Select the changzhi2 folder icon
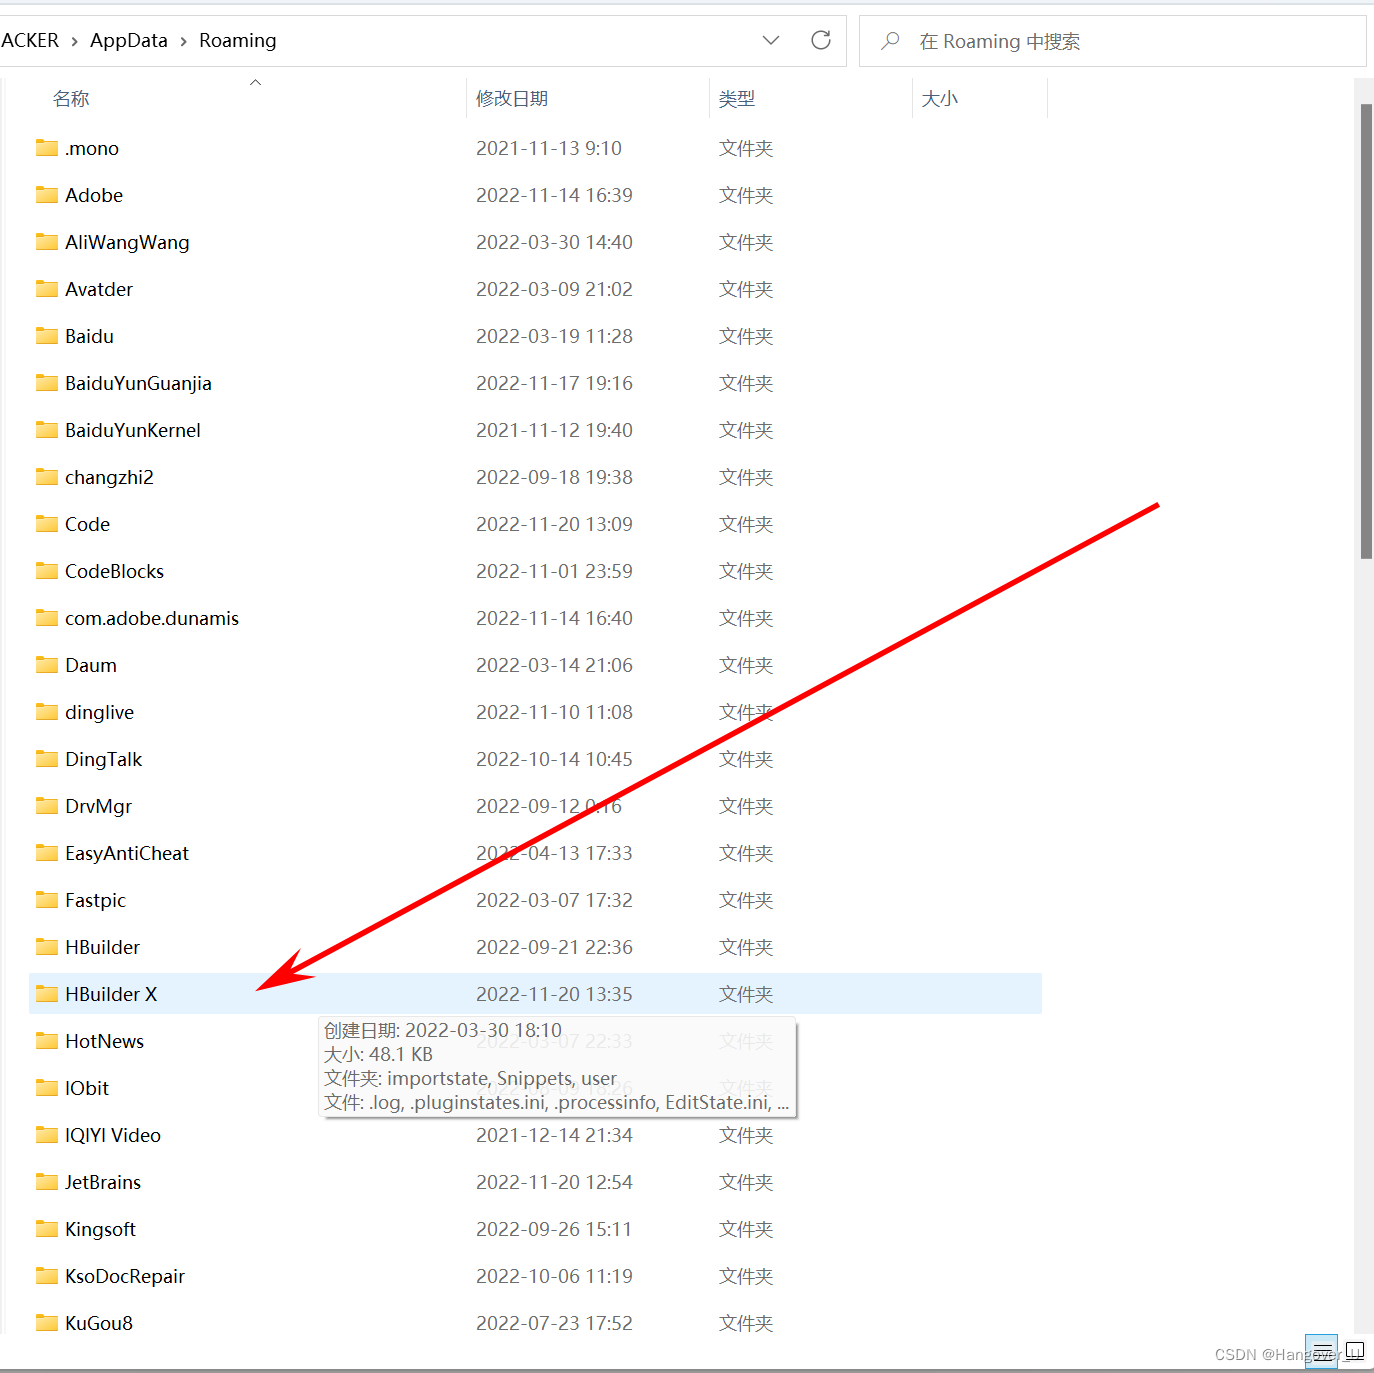 (47, 477)
